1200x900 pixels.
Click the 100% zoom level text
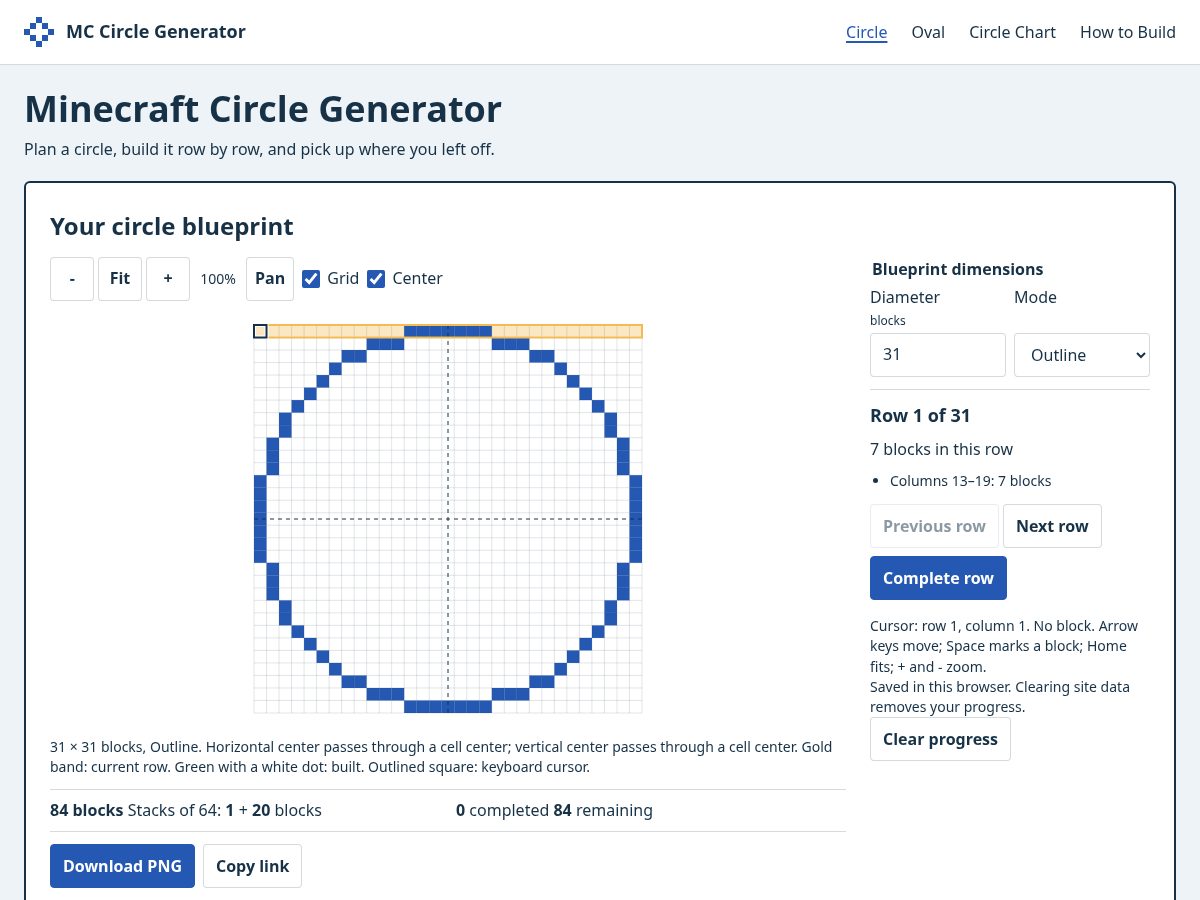click(x=218, y=279)
